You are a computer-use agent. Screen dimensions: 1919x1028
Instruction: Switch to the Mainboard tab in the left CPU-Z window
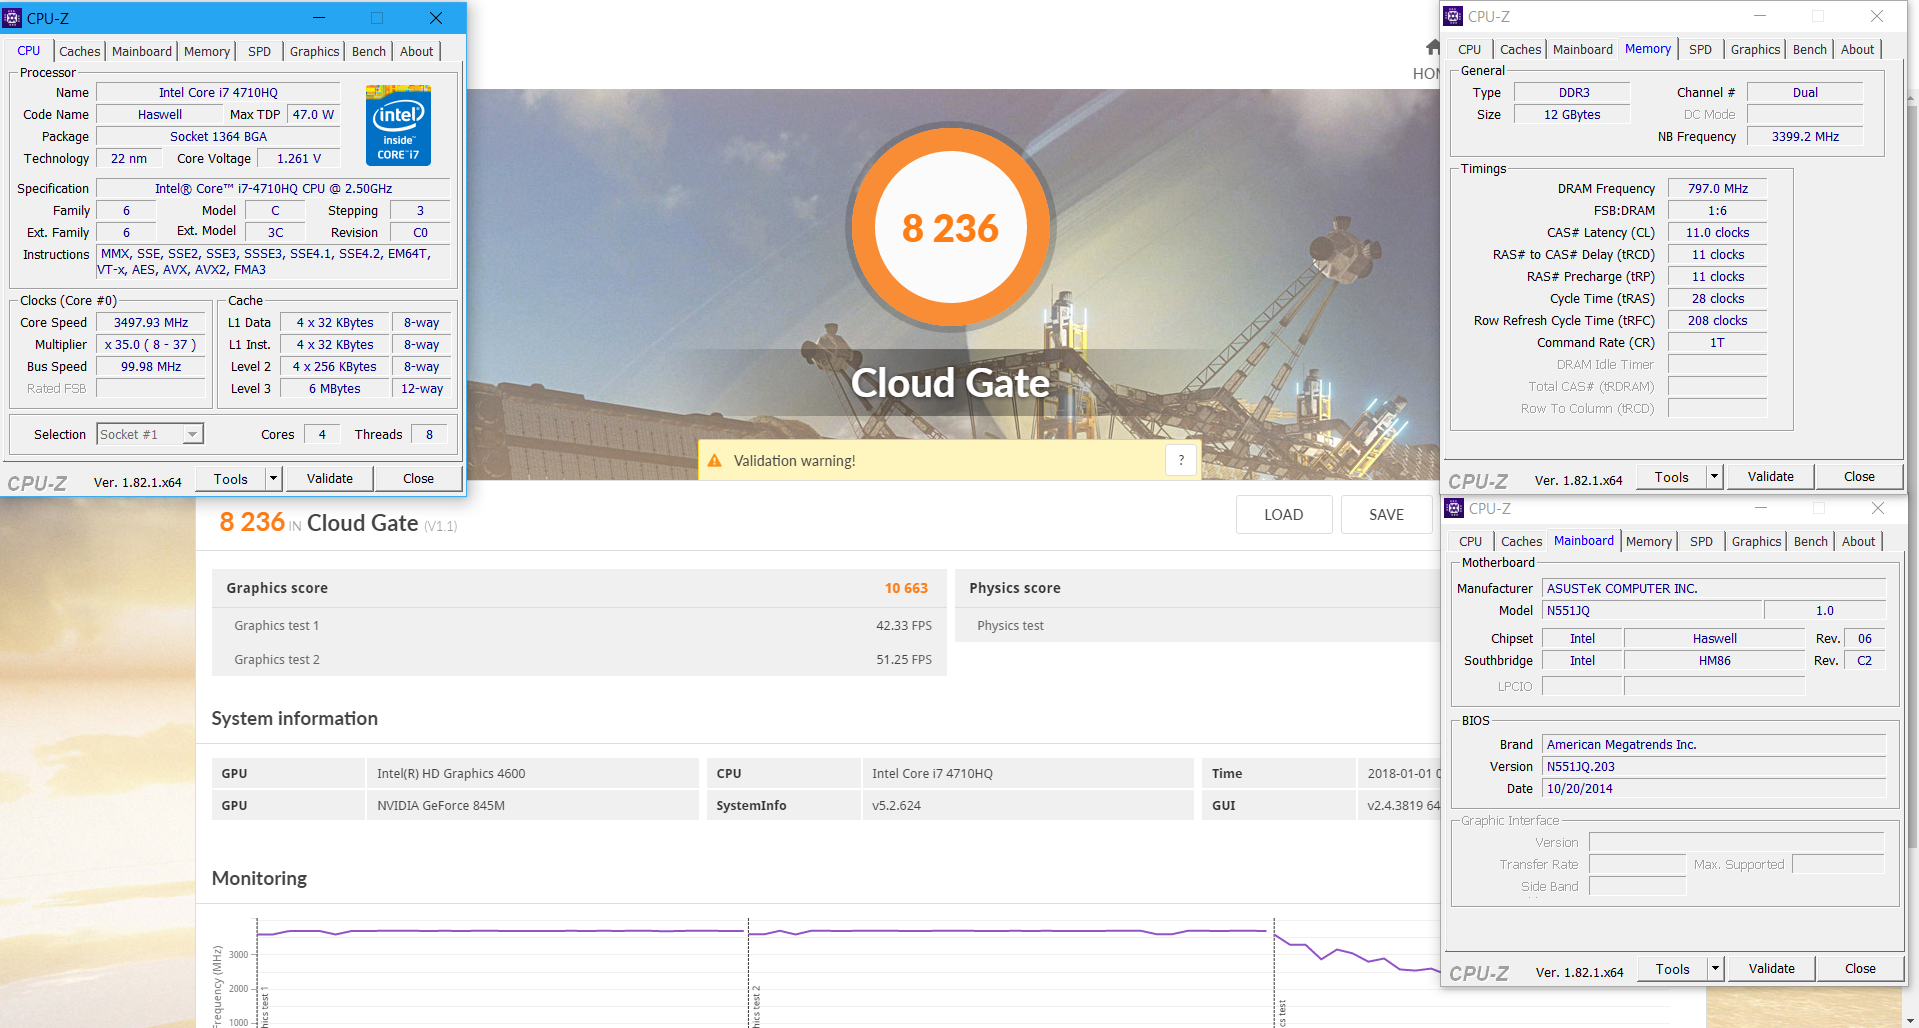[141, 51]
